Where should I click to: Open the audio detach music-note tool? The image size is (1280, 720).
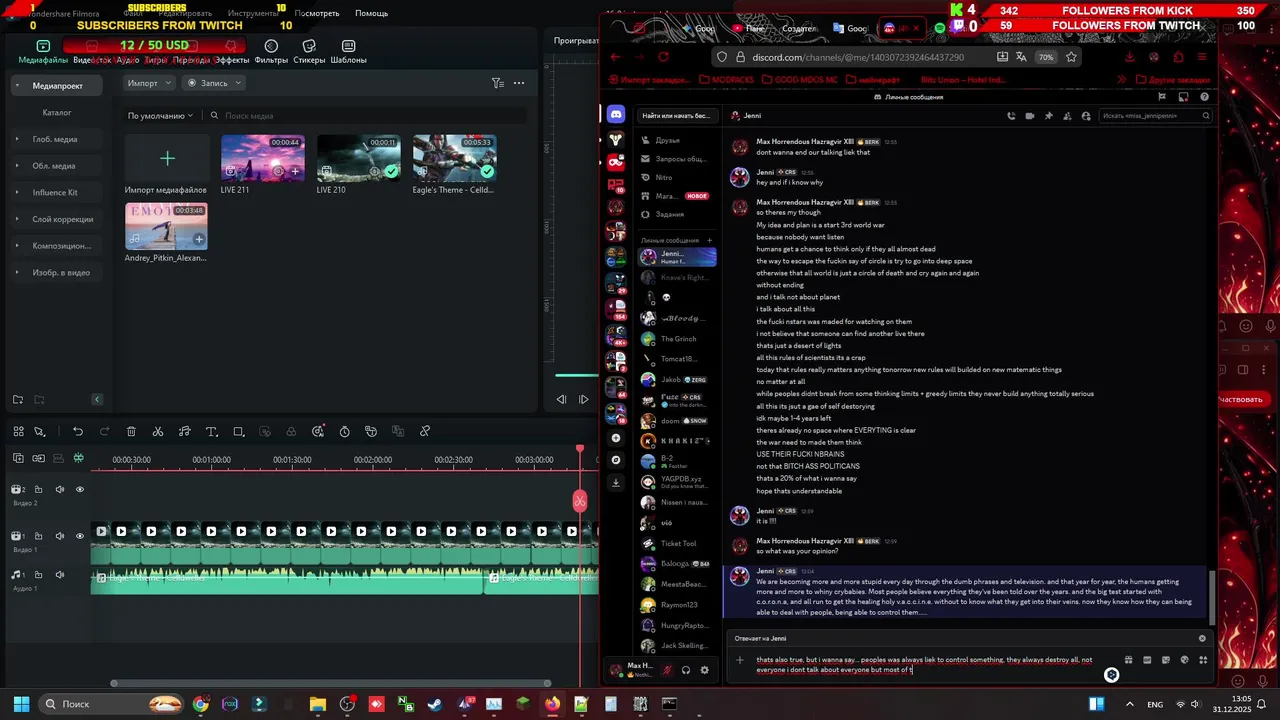[185, 431]
